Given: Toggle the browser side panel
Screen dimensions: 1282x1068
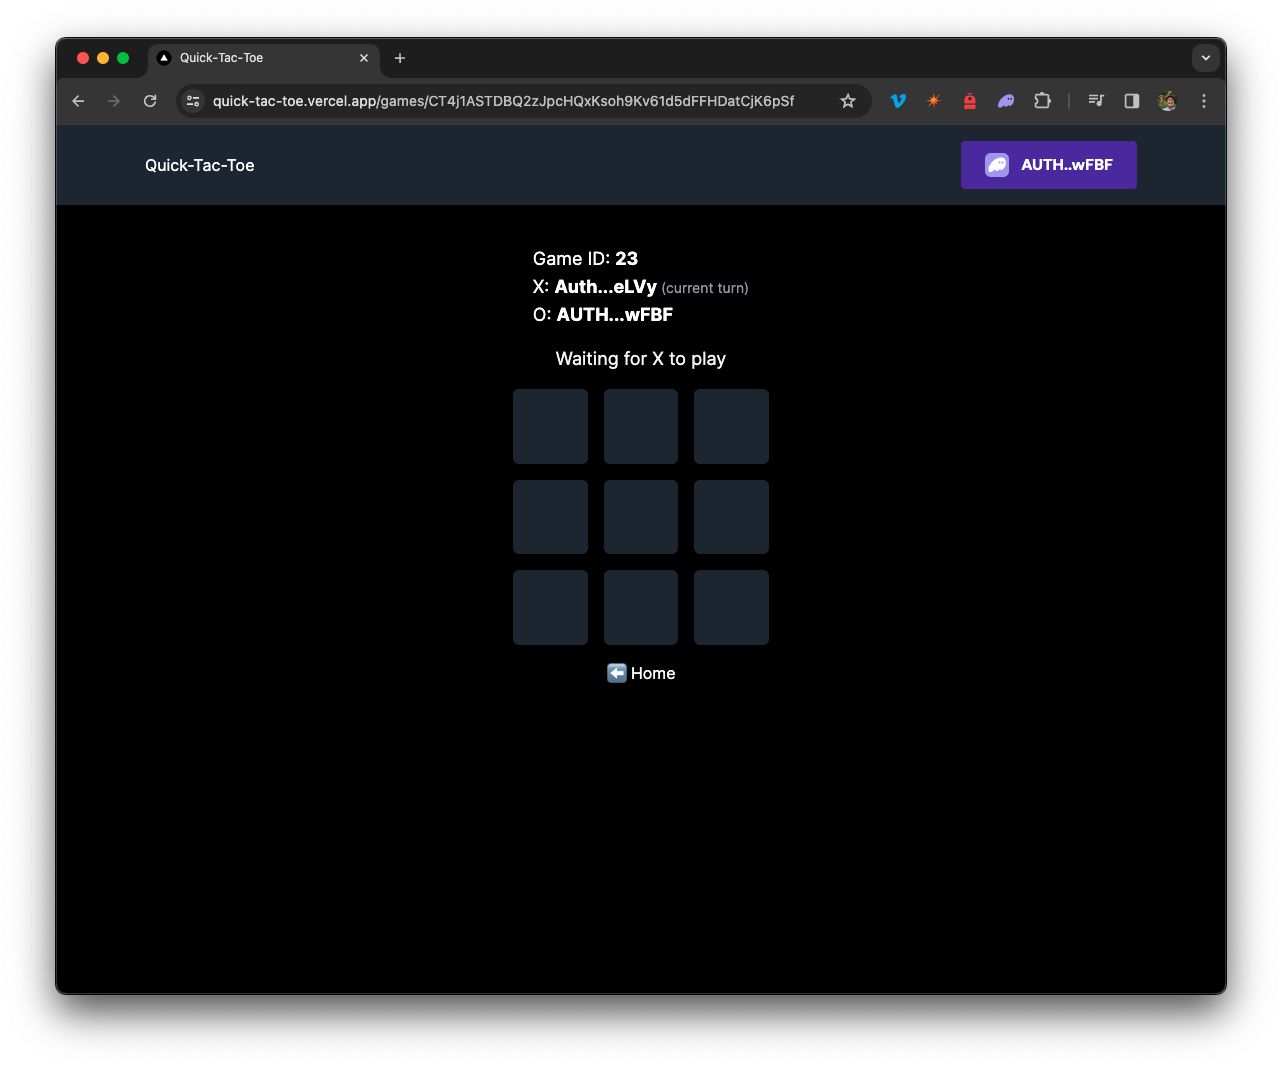Looking at the screenshot, I should coord(1132,101).
